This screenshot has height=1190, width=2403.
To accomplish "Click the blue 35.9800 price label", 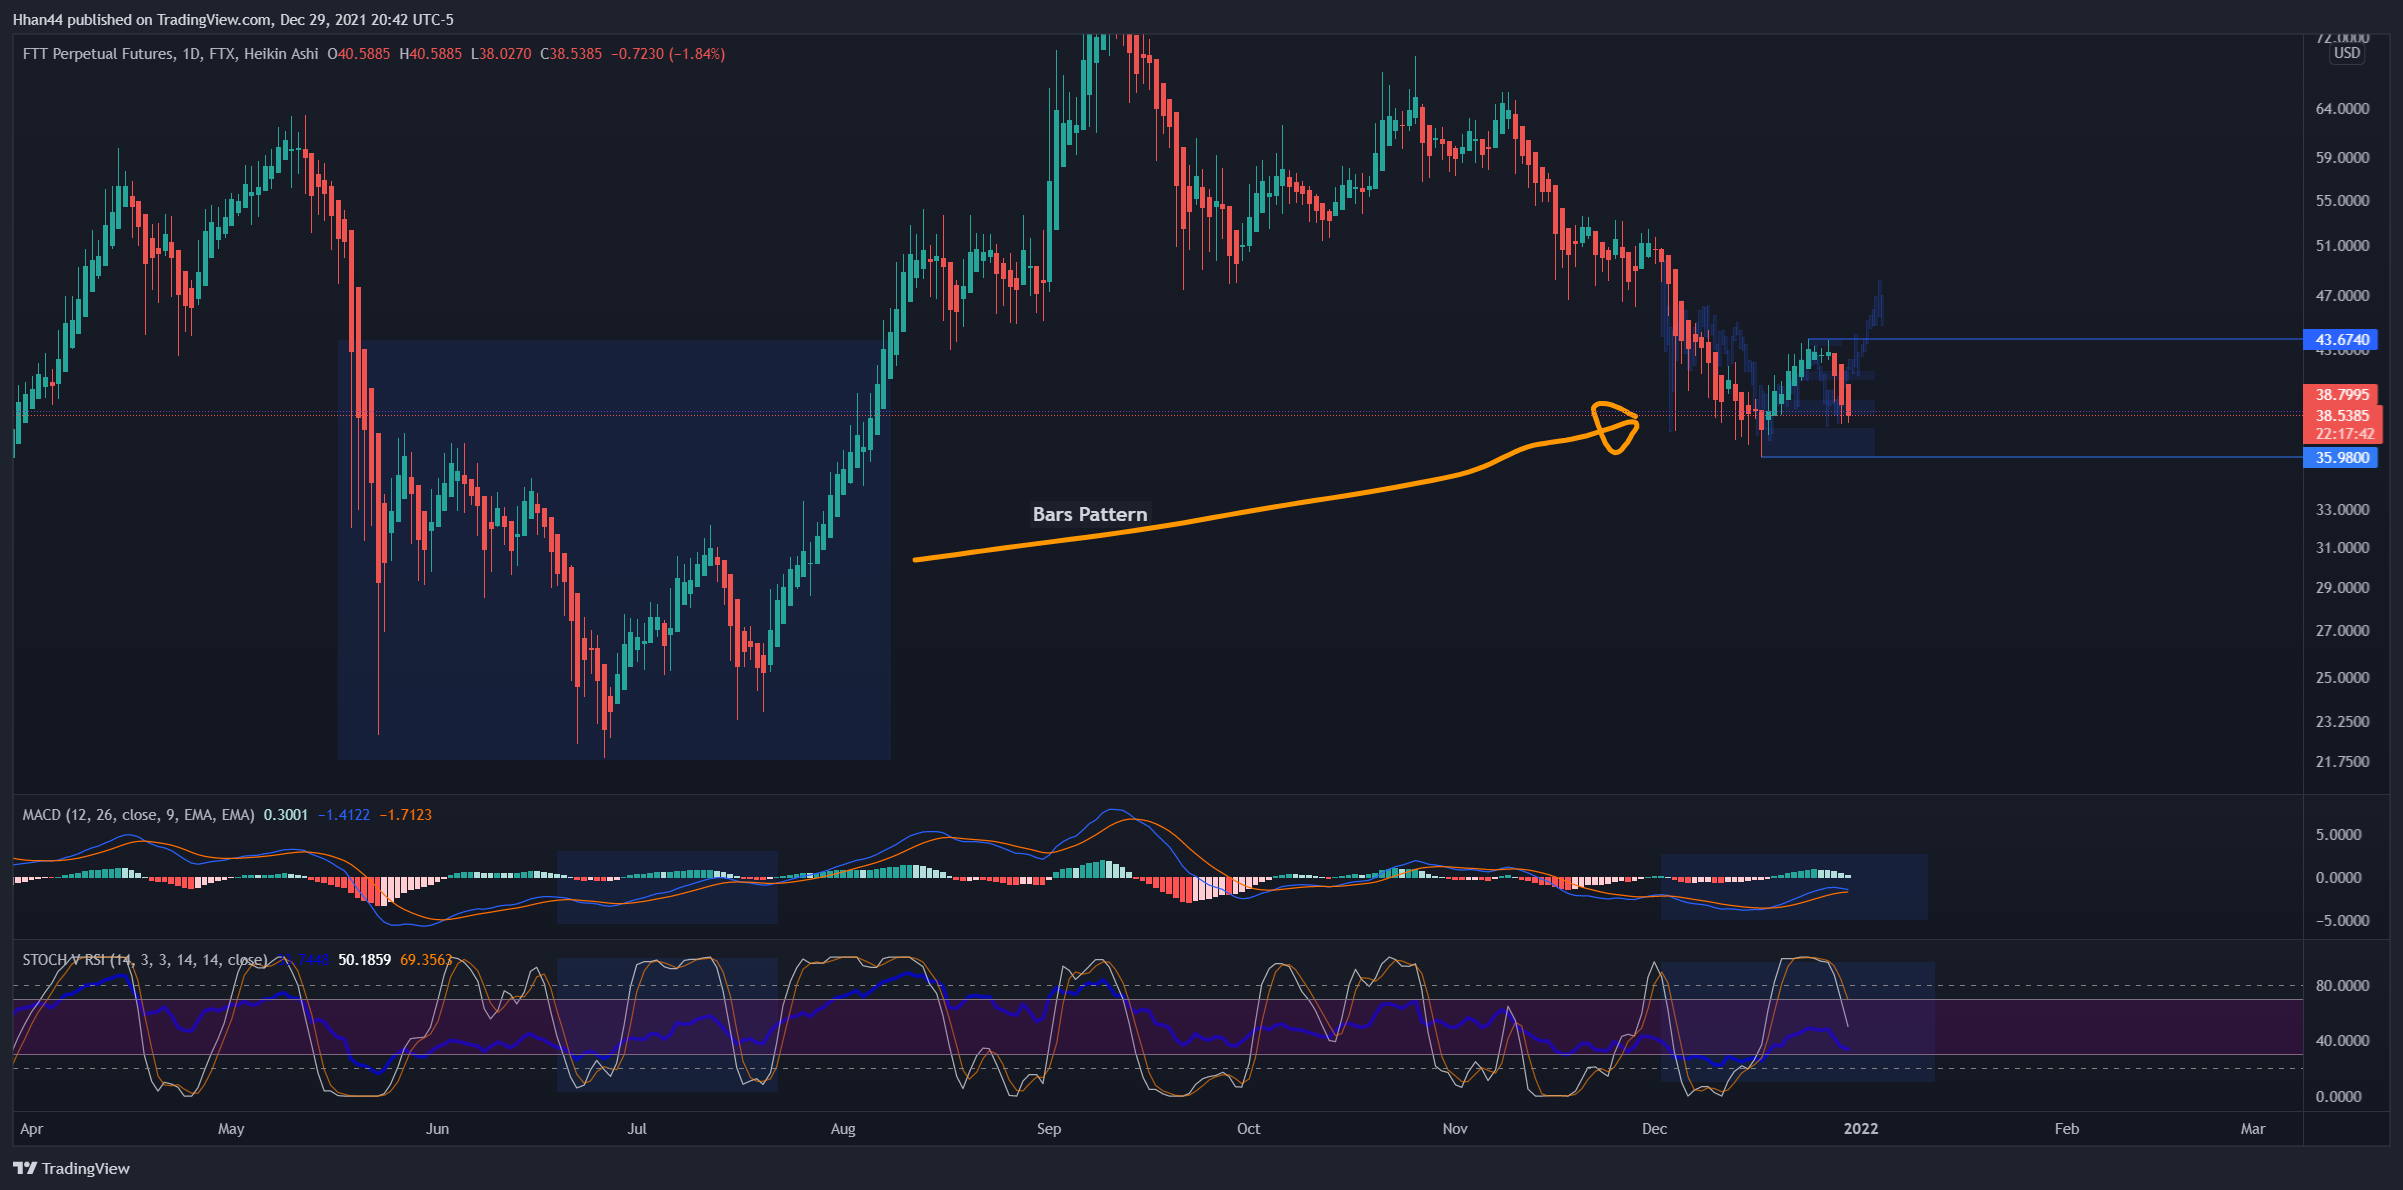I will (2341, 458).
